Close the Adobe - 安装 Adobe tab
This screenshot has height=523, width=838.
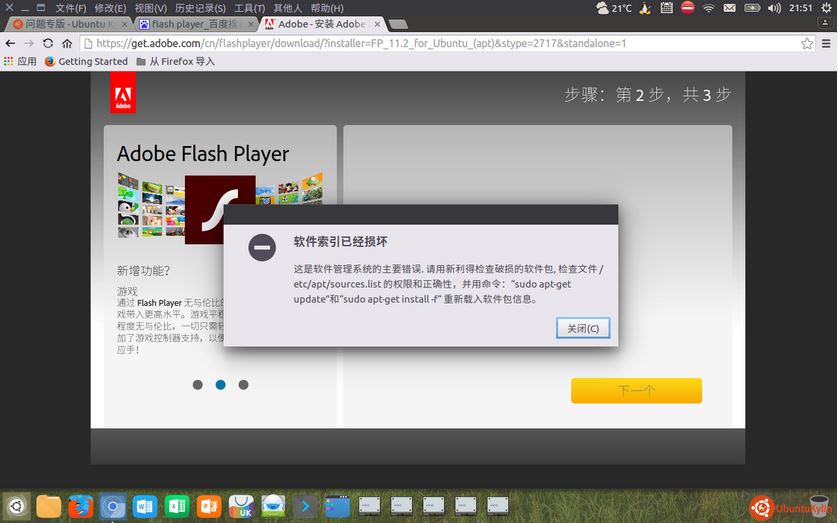377,24
